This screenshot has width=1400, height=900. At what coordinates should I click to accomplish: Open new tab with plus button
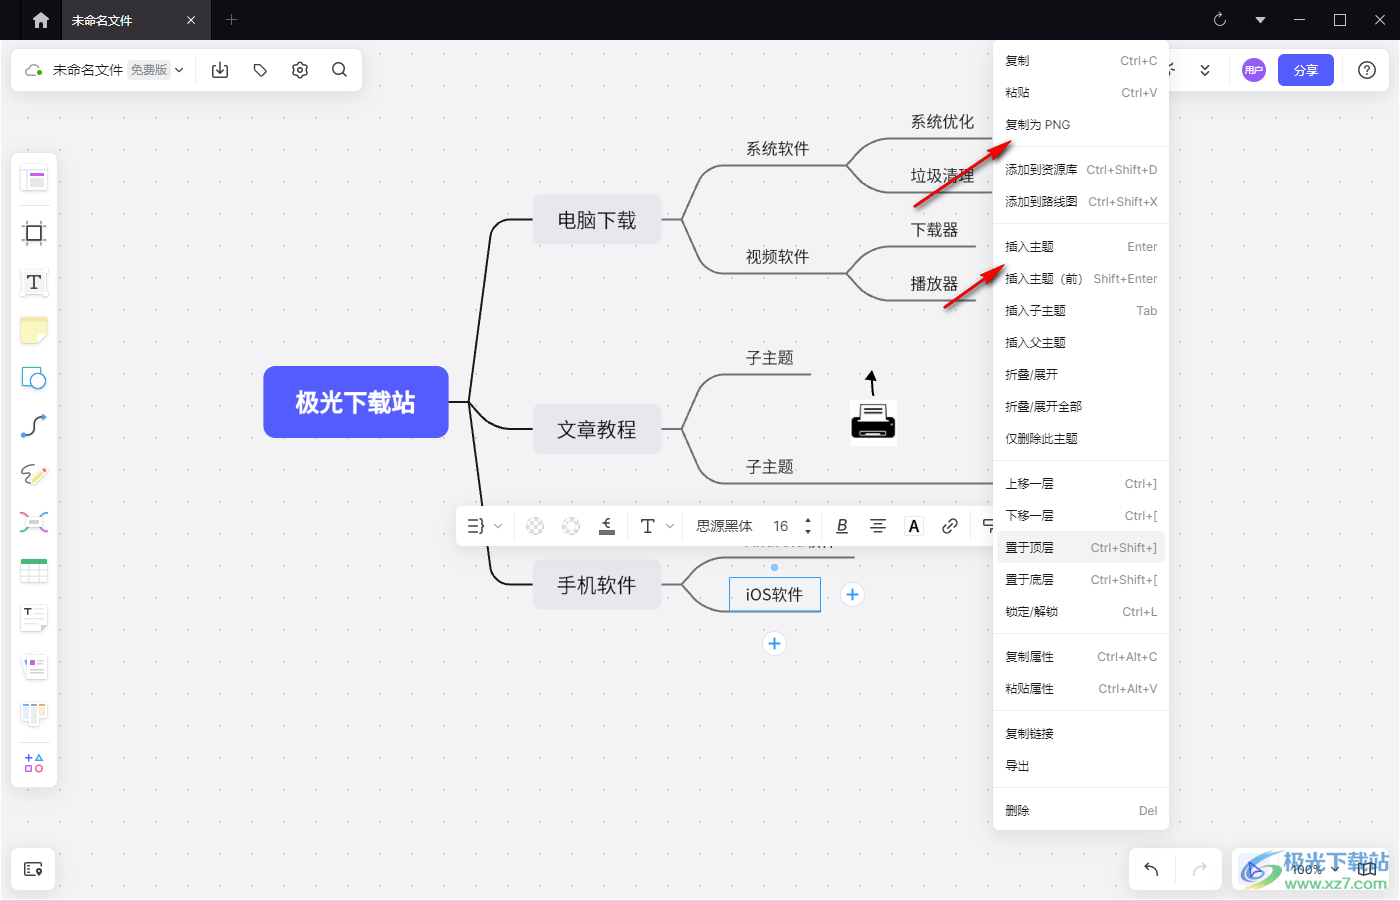point(231,20)
